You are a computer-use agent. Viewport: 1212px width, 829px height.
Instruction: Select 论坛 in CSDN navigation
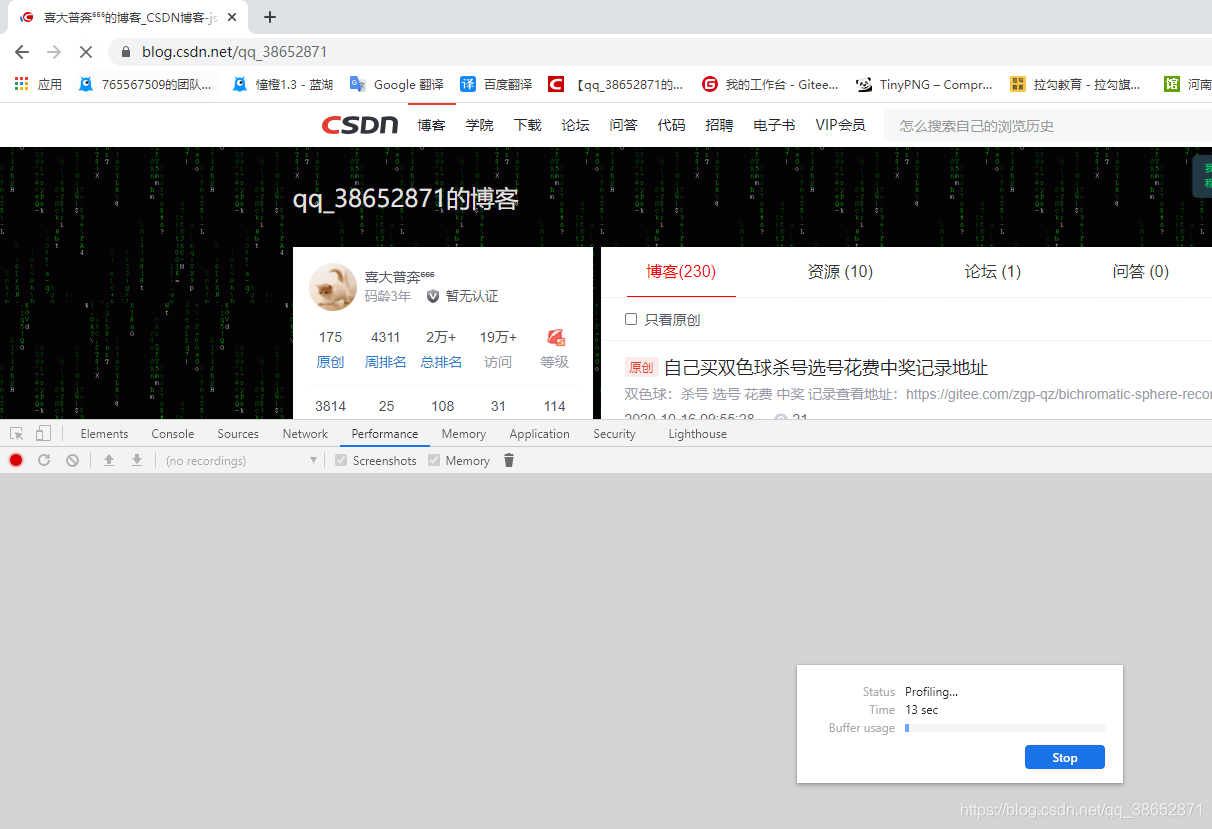[576, 125]
